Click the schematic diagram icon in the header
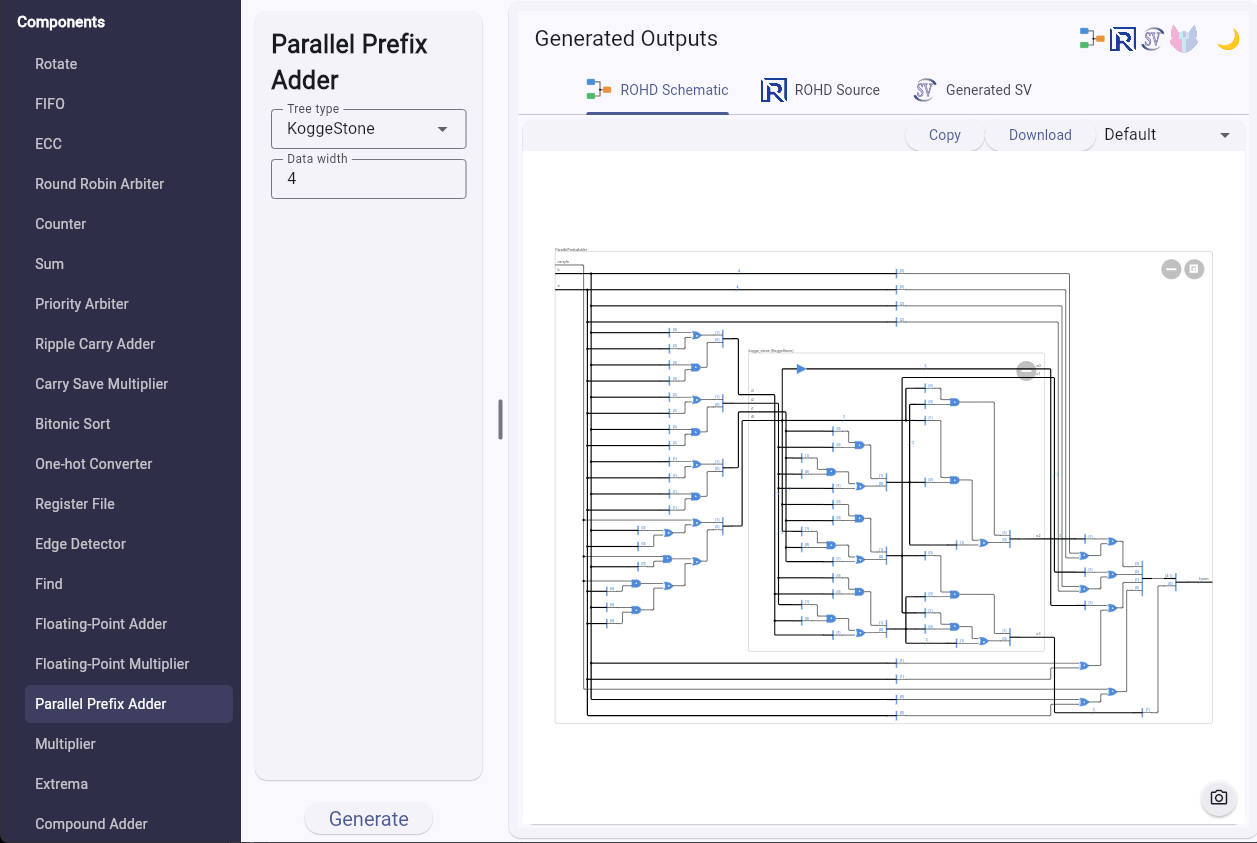1257x843 pixels. coord(1092,39)
